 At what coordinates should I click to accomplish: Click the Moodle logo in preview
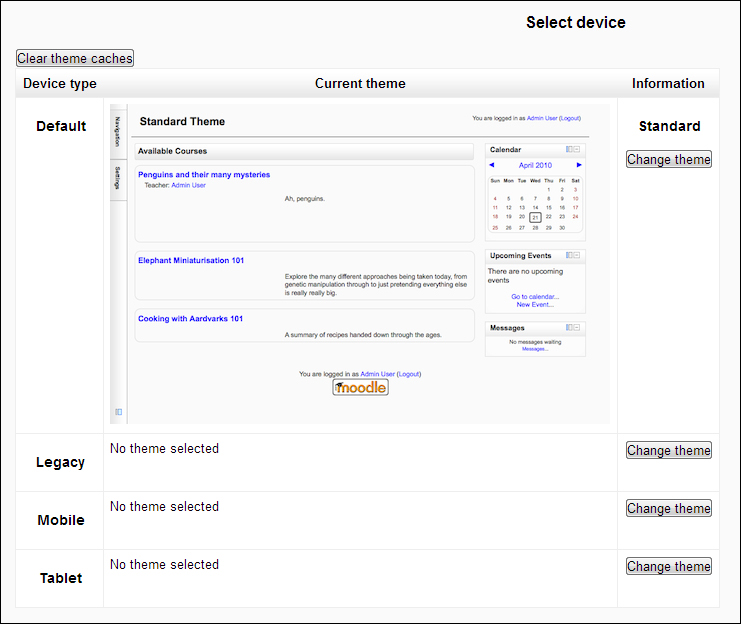[x=360, y=387]
